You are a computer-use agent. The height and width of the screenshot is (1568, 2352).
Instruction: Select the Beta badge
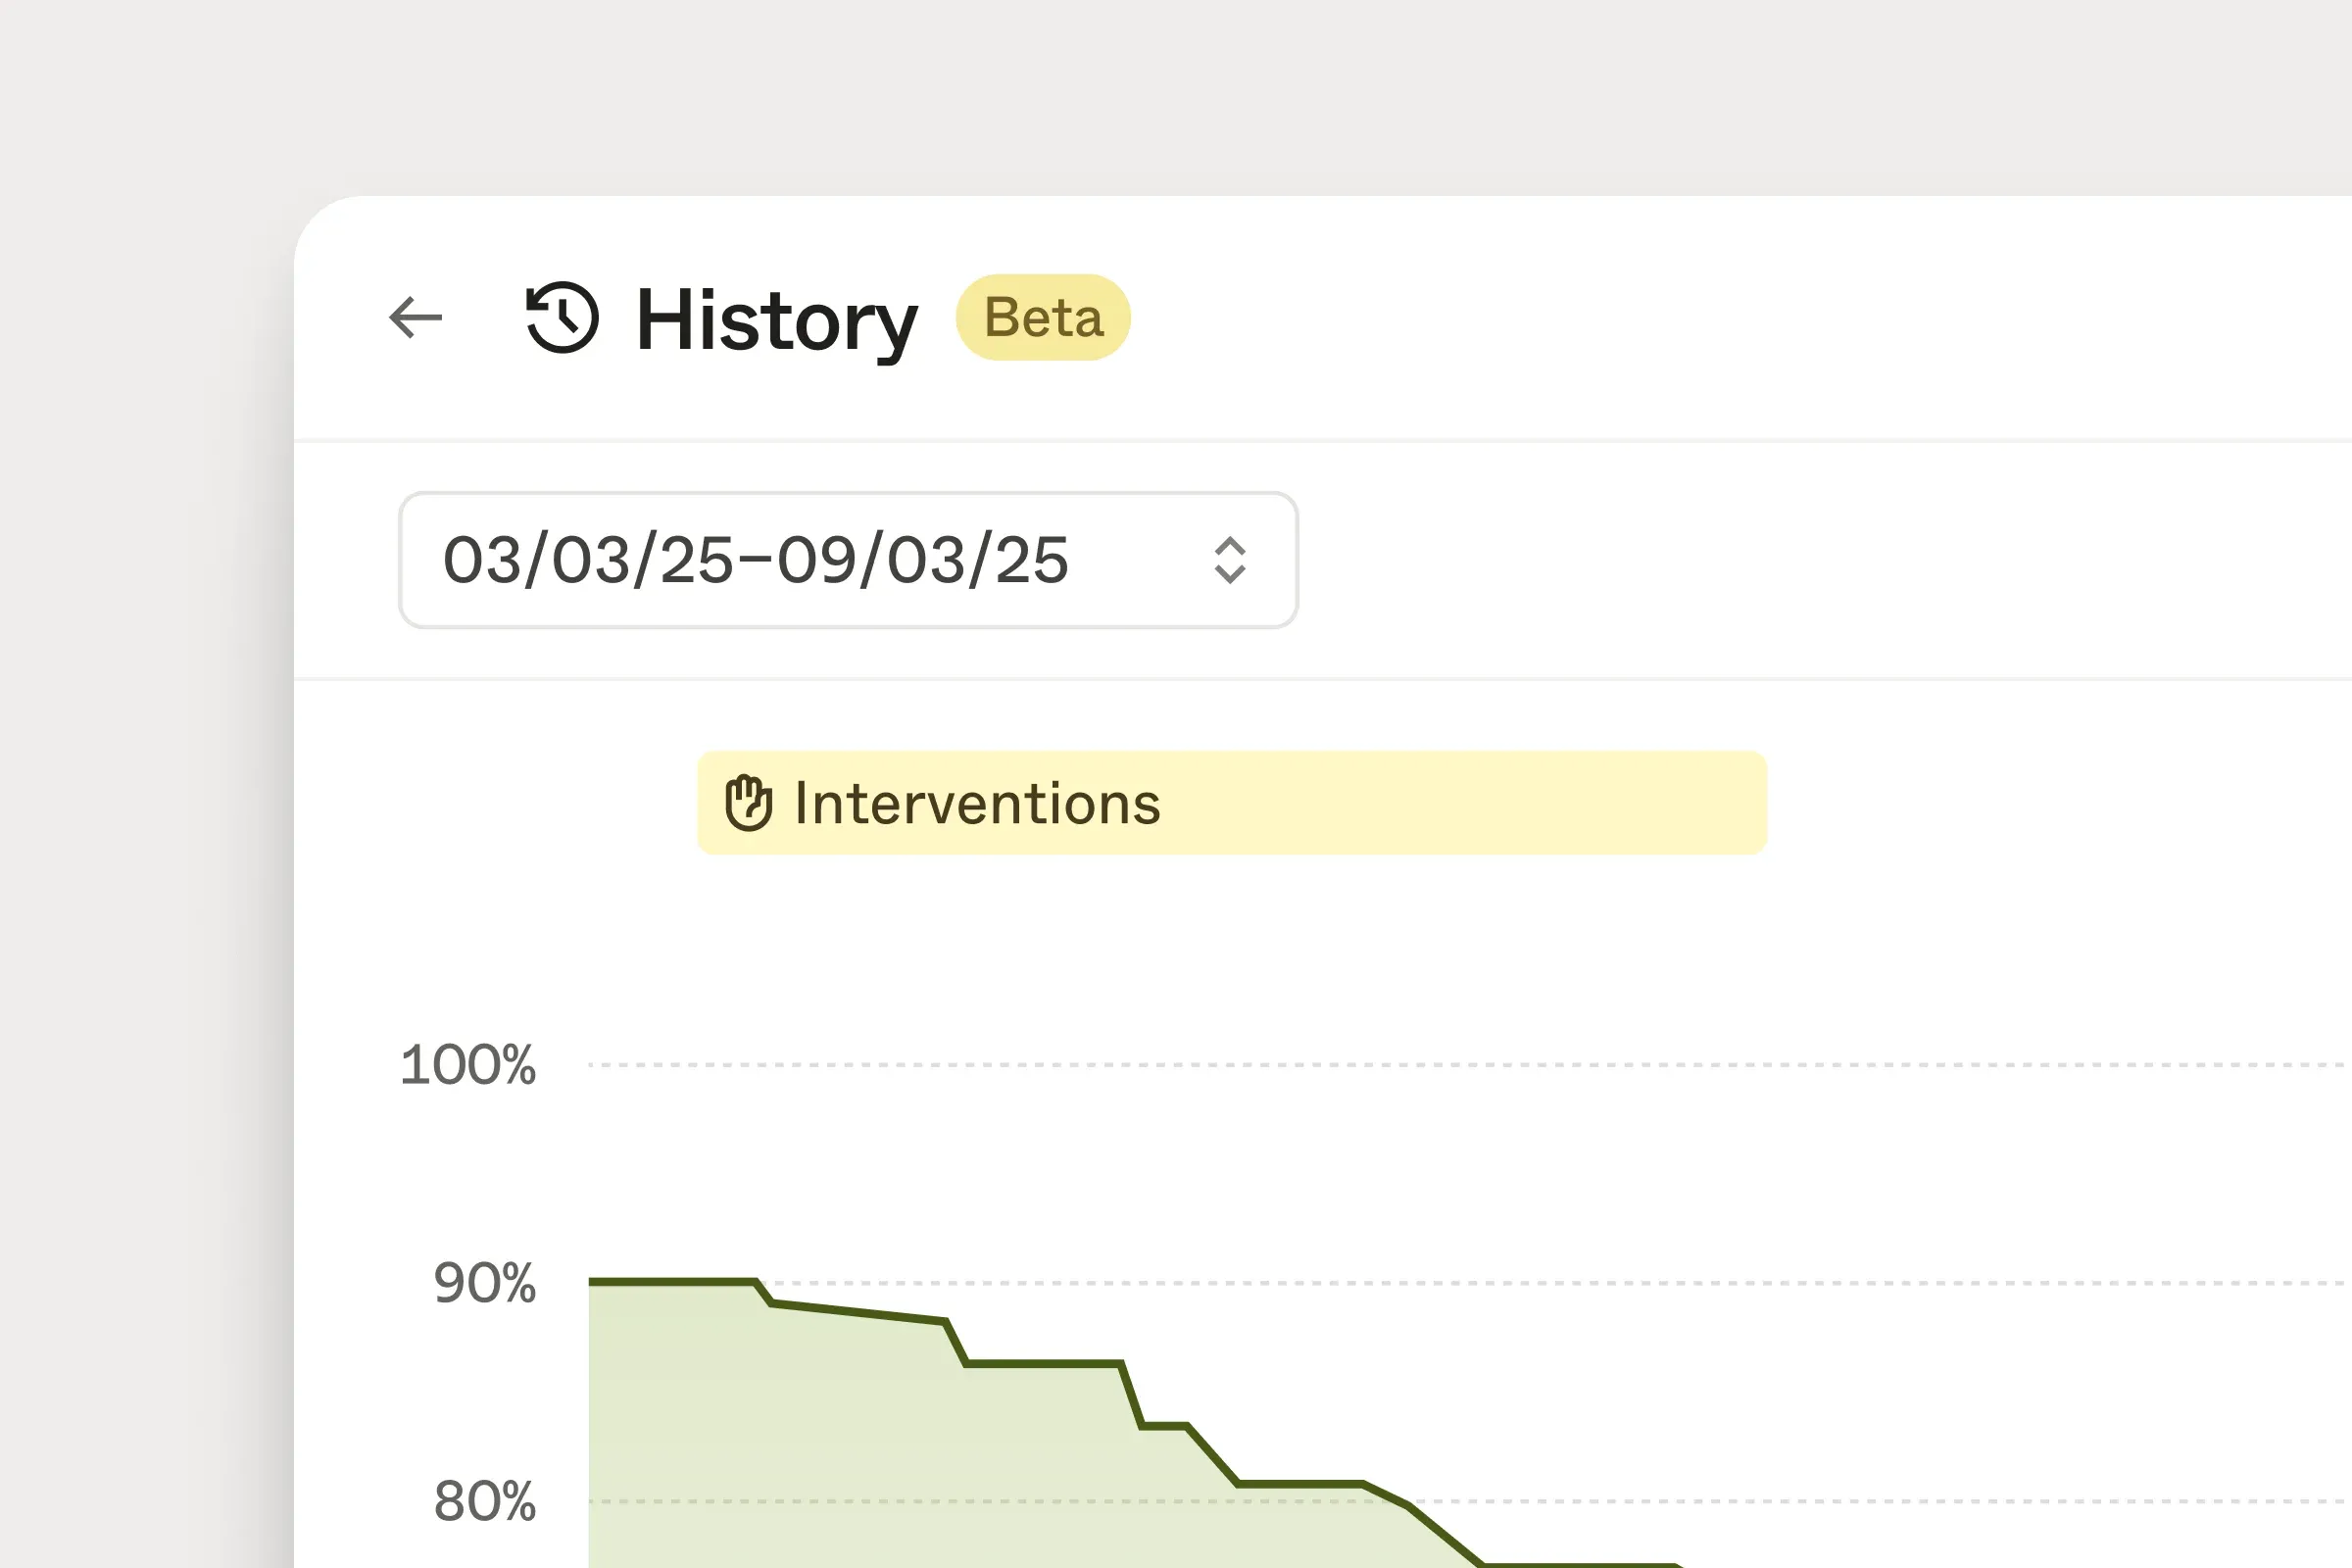pyautogui.click(x=1043, y=317)
